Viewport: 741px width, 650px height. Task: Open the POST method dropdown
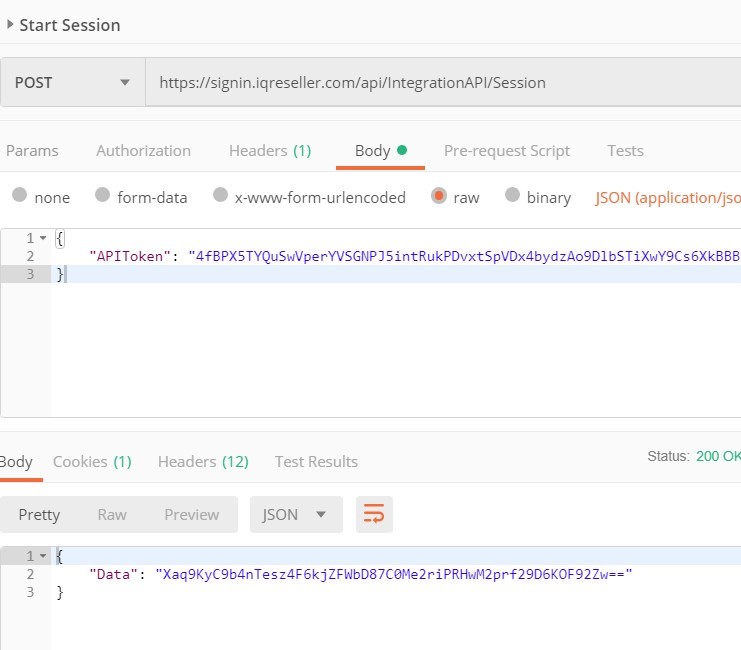tap(73, 83)
